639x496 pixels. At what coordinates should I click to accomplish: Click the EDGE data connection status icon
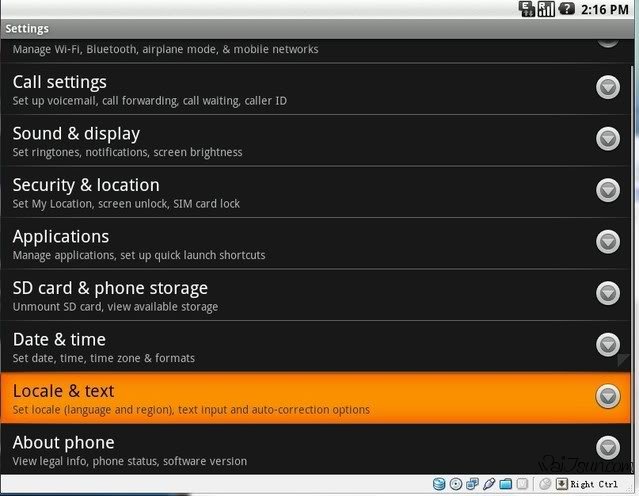[x=527, y=9]
